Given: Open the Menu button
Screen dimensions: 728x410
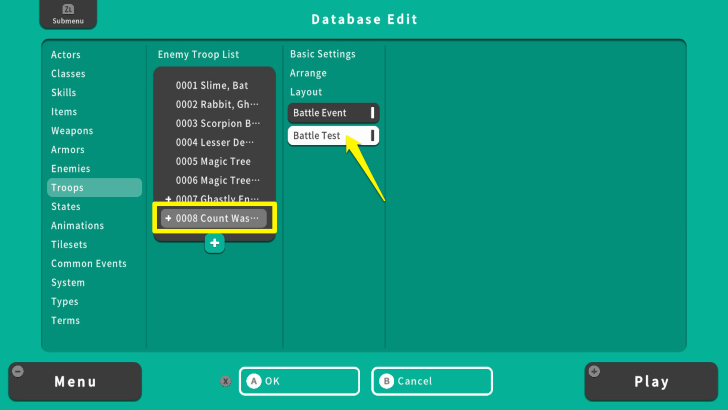Looking at the screenshot, I should [75, 382].
